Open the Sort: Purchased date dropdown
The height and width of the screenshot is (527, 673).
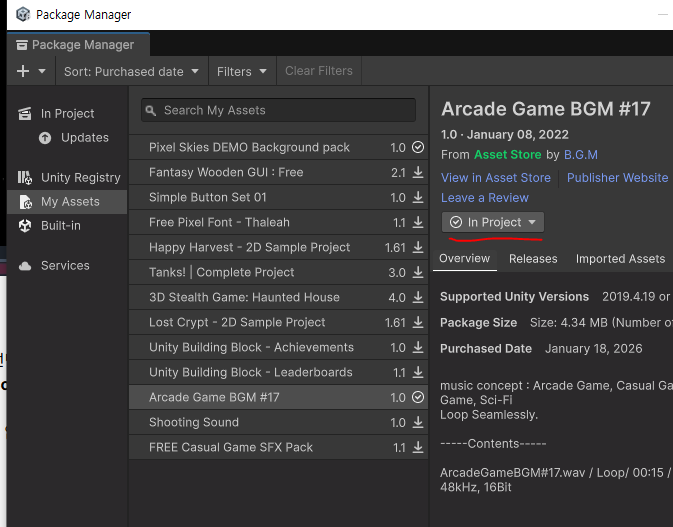(x=131, y=71)
